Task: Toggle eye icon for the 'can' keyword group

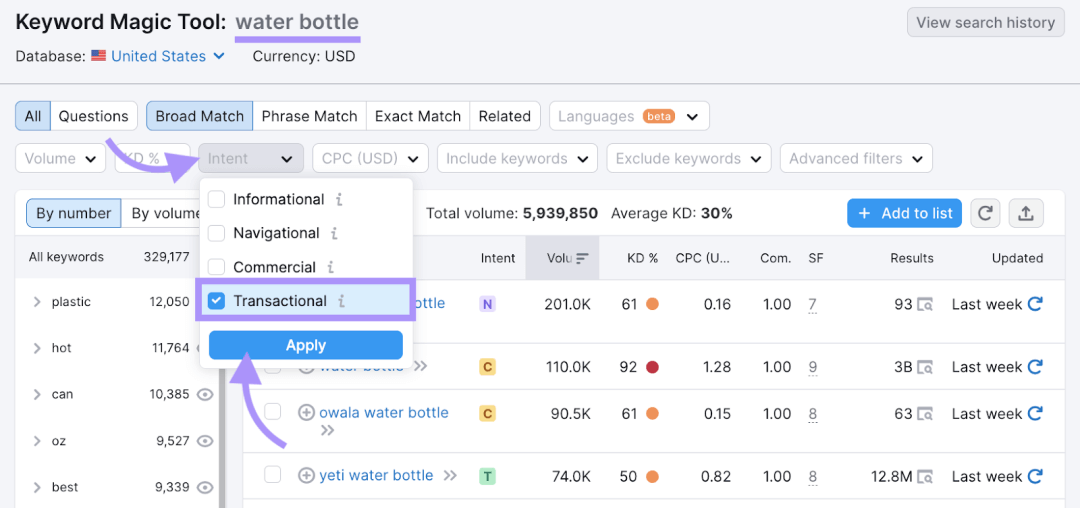Action: click(x=205, y=394)
